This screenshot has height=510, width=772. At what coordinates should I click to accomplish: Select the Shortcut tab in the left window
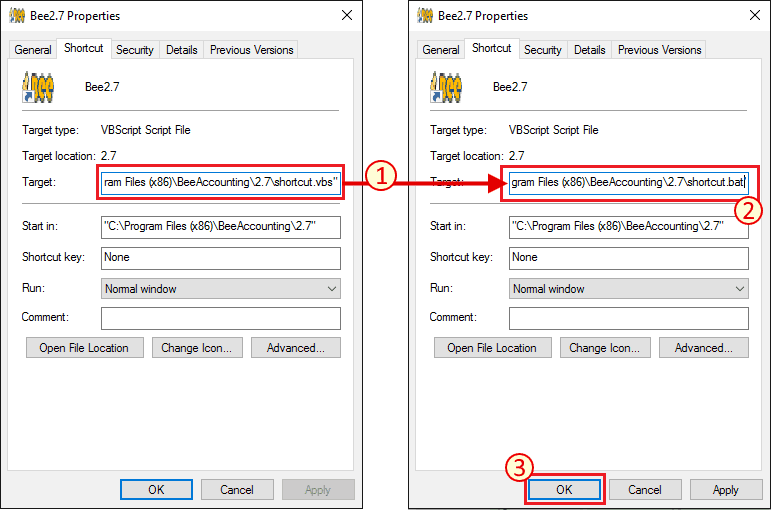point(84,48)
